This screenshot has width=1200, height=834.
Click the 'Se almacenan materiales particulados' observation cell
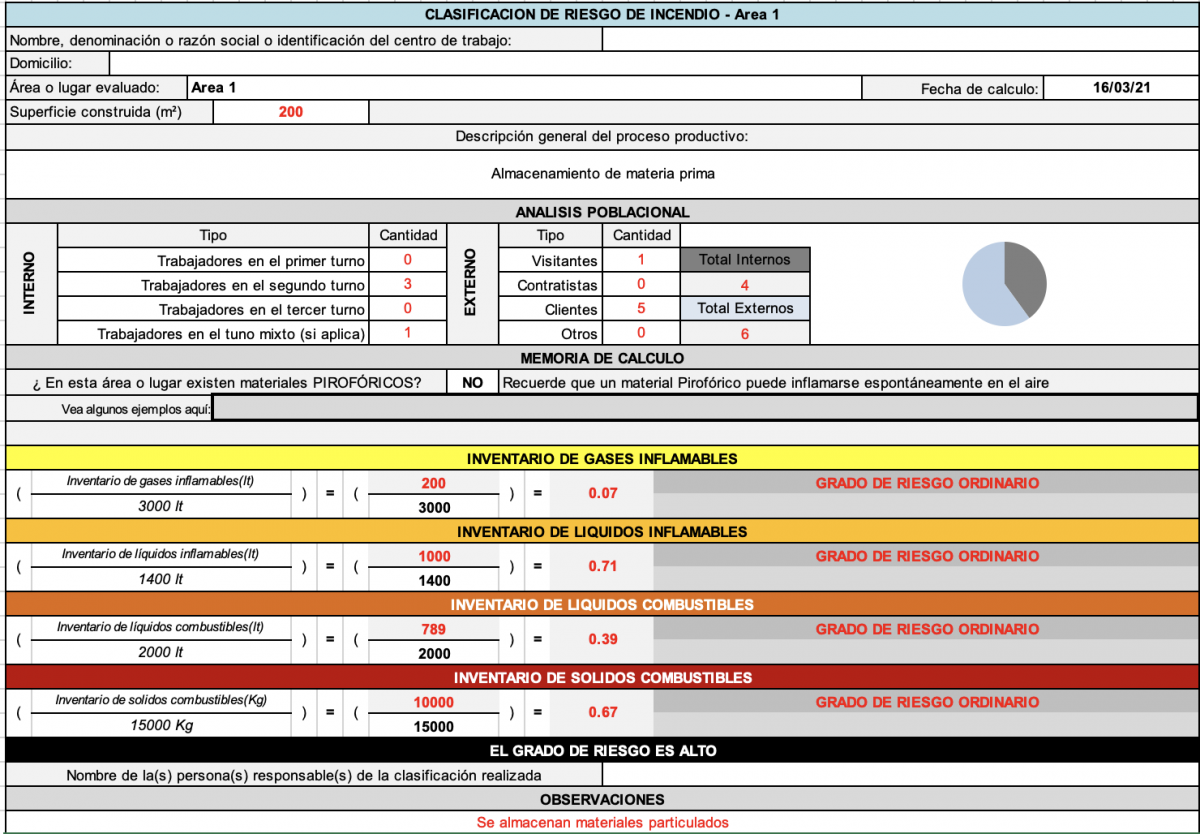(602, 822)
